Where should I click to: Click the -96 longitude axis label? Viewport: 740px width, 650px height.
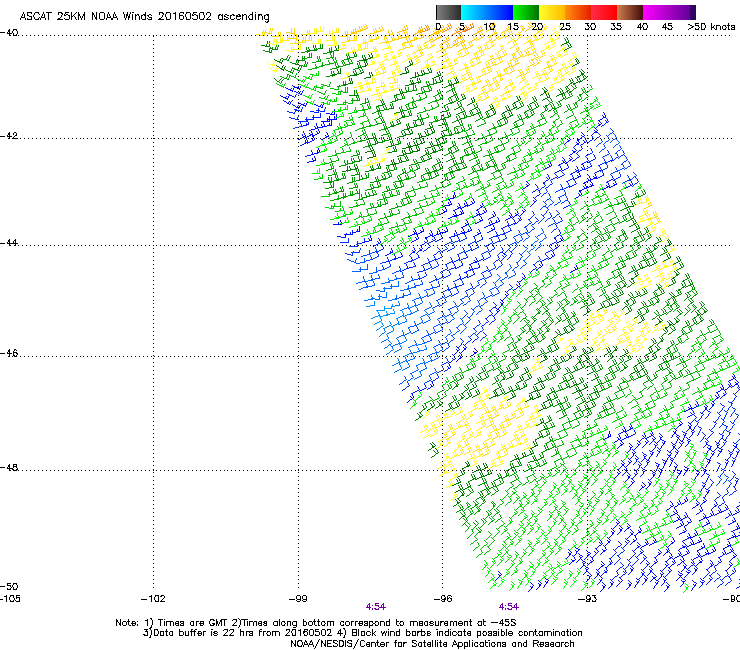click(443, 599)
